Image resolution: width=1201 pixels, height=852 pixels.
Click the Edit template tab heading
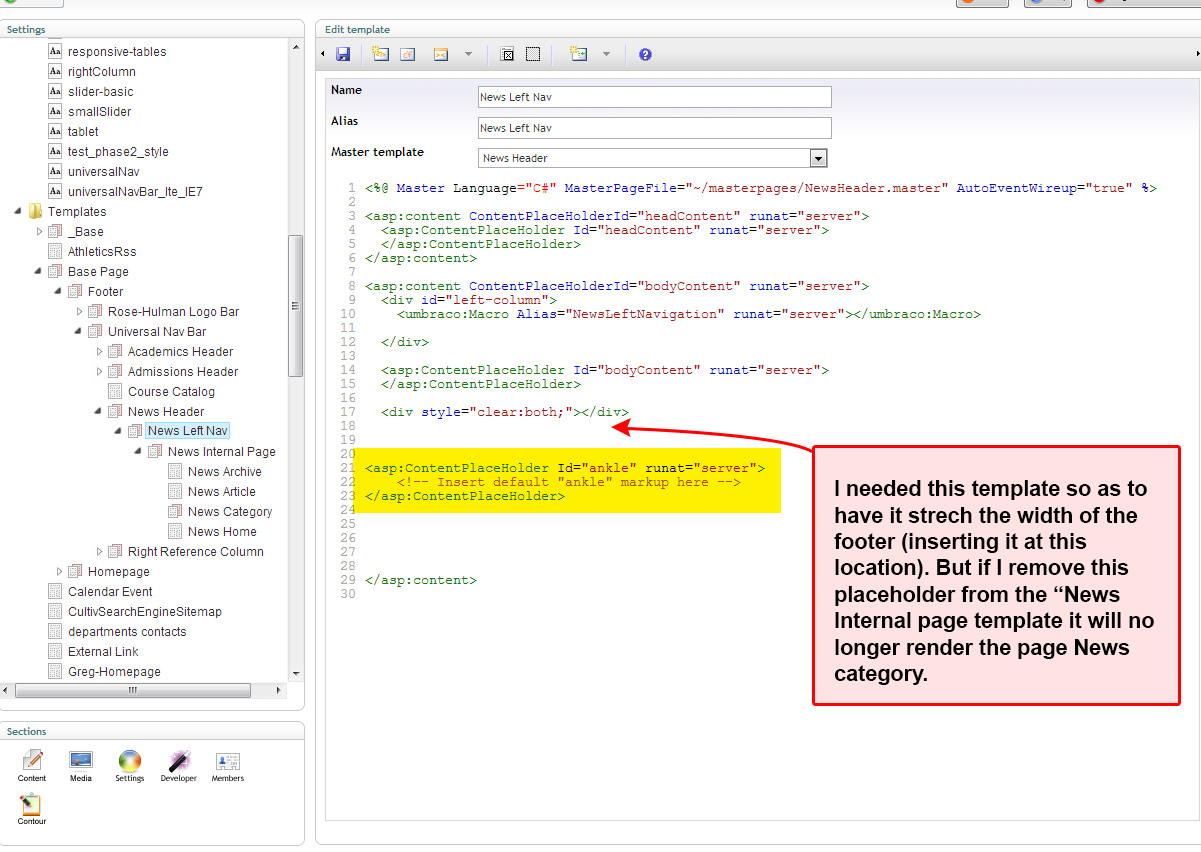357,29
